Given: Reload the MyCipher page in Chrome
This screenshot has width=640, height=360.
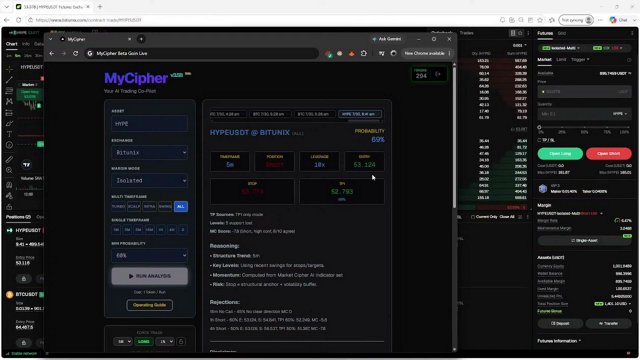Looking at the screenshot, I should [76, 53].
